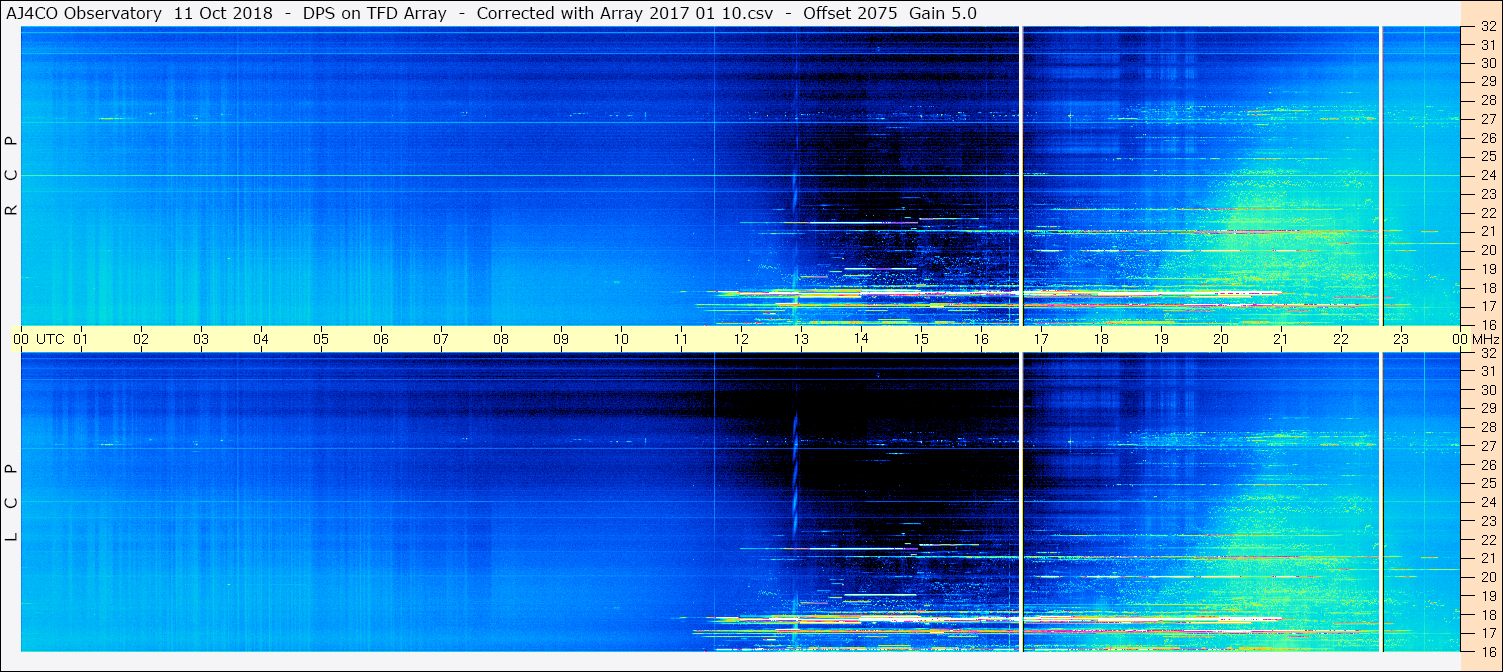Click the '00 MHz' label ending the time axis
This screenshot has width=1503, height=672.
pos(1475,339)
